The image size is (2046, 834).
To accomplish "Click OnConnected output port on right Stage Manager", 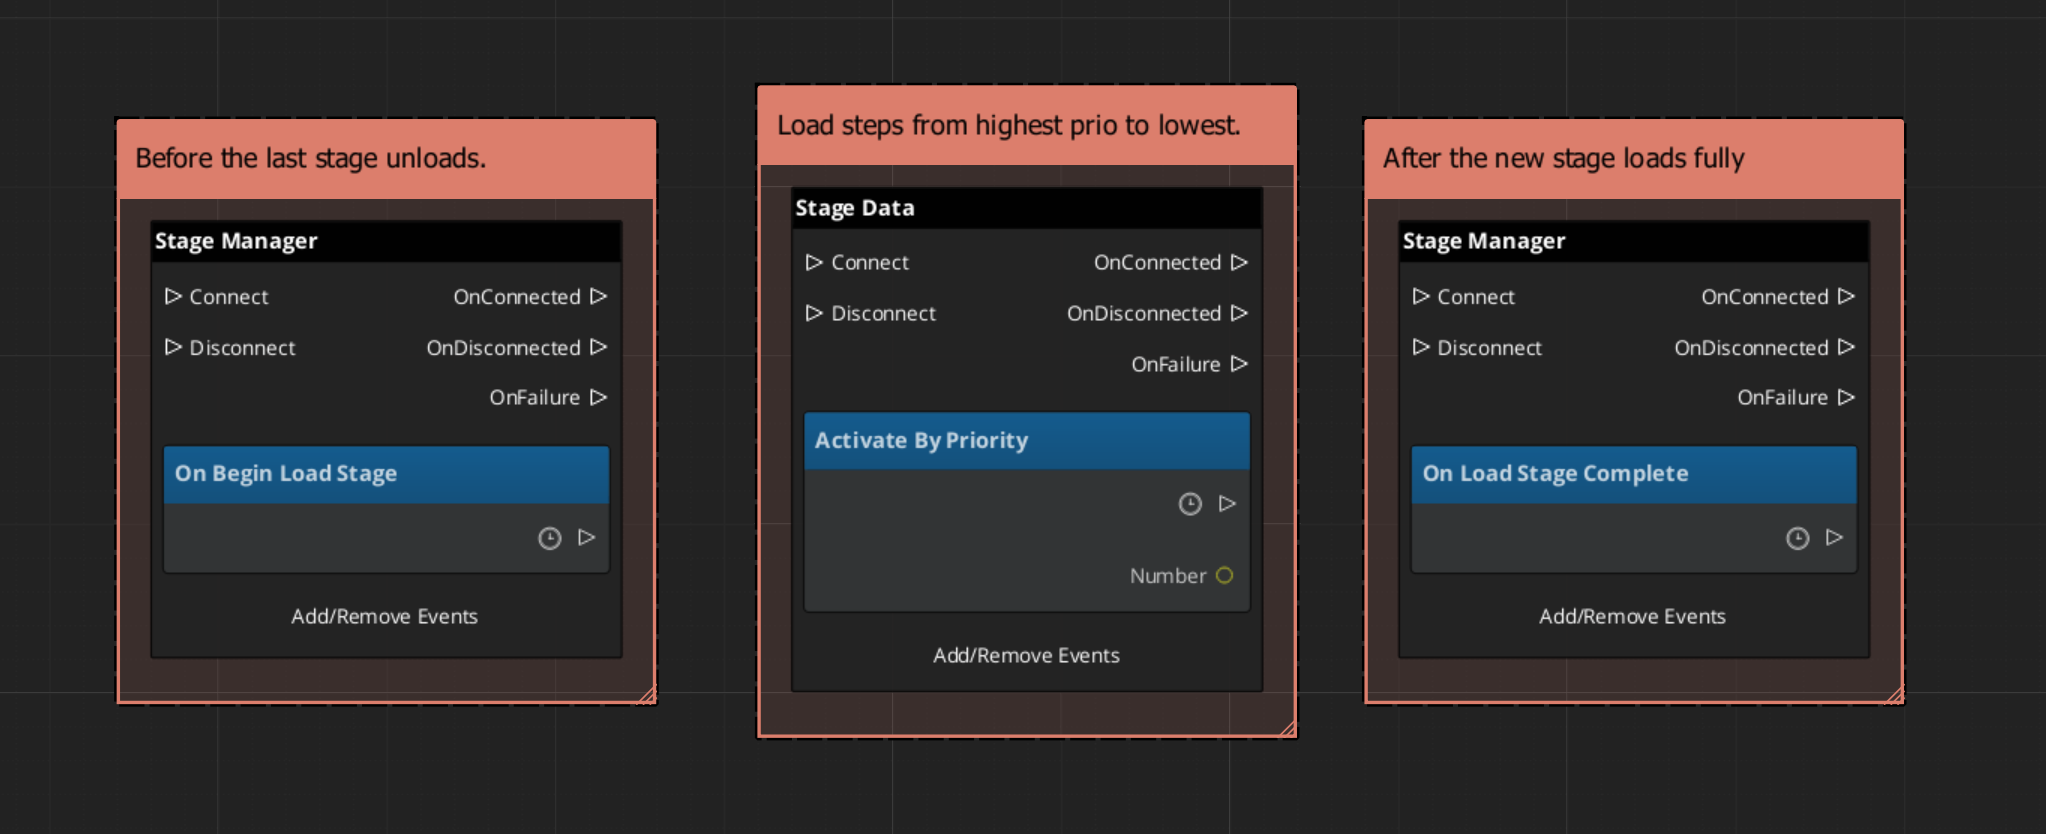I will (x=1846, y=297).
